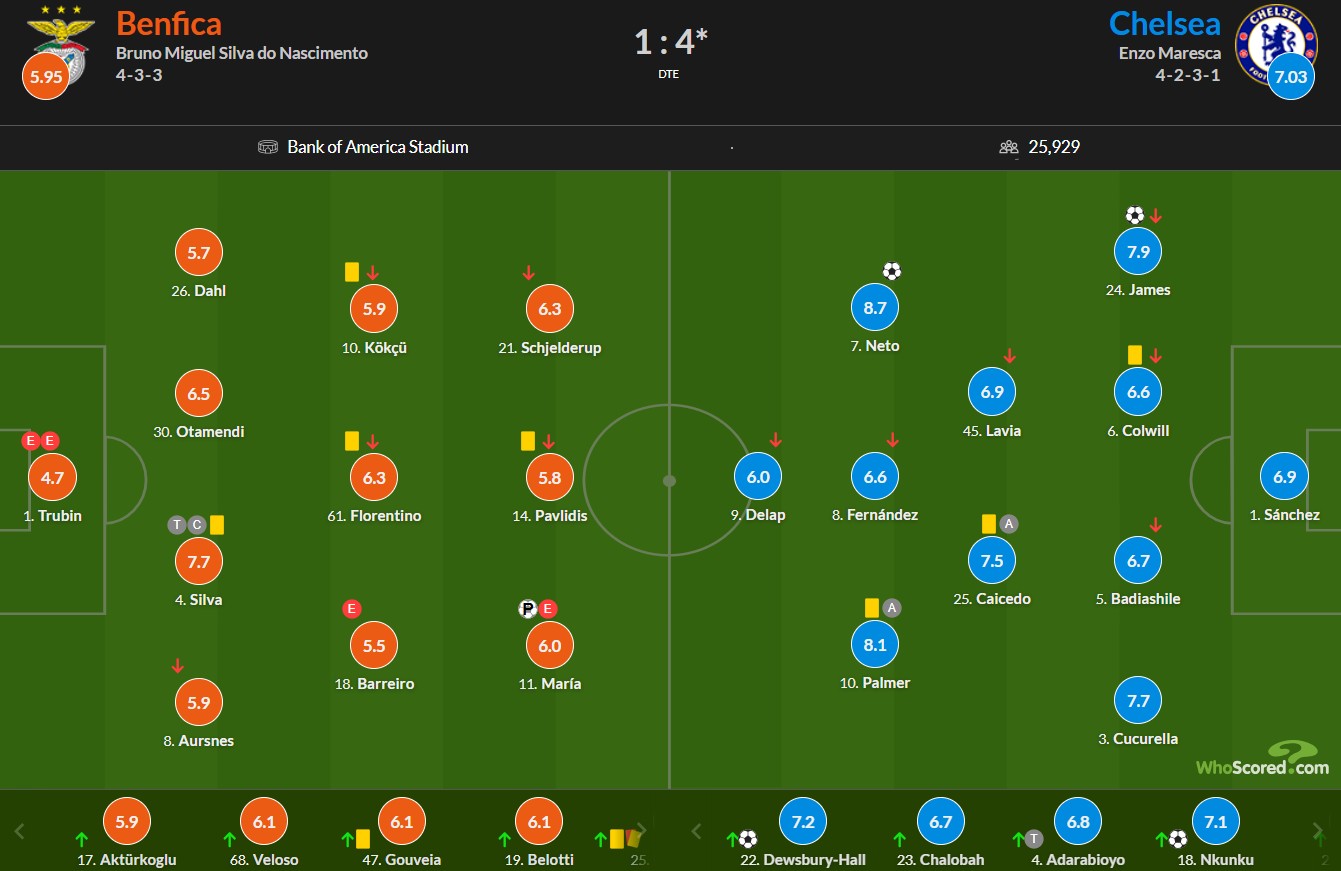Screen dimensions: 1341x871
Task: Click the stadium icon beside Bank of America Stadium
Action: (268, 147)
